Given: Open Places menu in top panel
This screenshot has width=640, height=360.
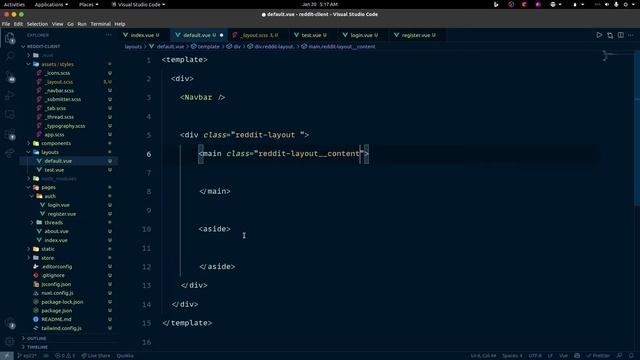Looking at the screenshot, I should (89, 4).
